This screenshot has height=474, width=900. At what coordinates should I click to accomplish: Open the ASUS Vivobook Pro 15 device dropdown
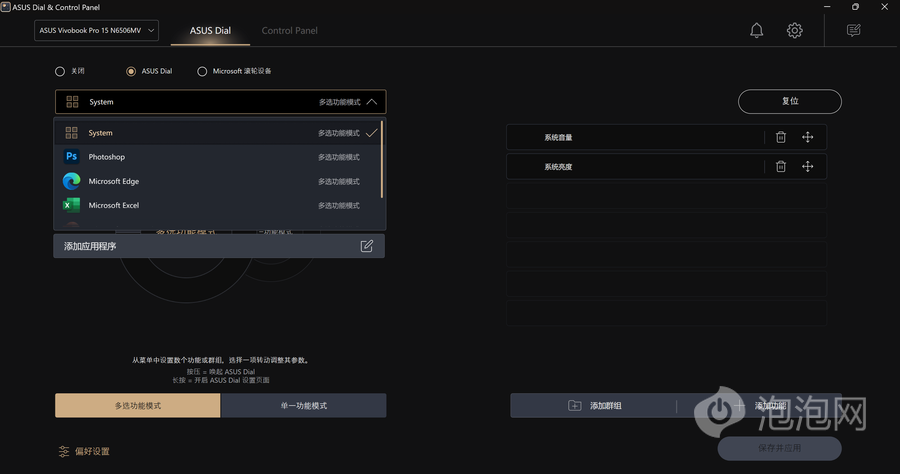96,30
